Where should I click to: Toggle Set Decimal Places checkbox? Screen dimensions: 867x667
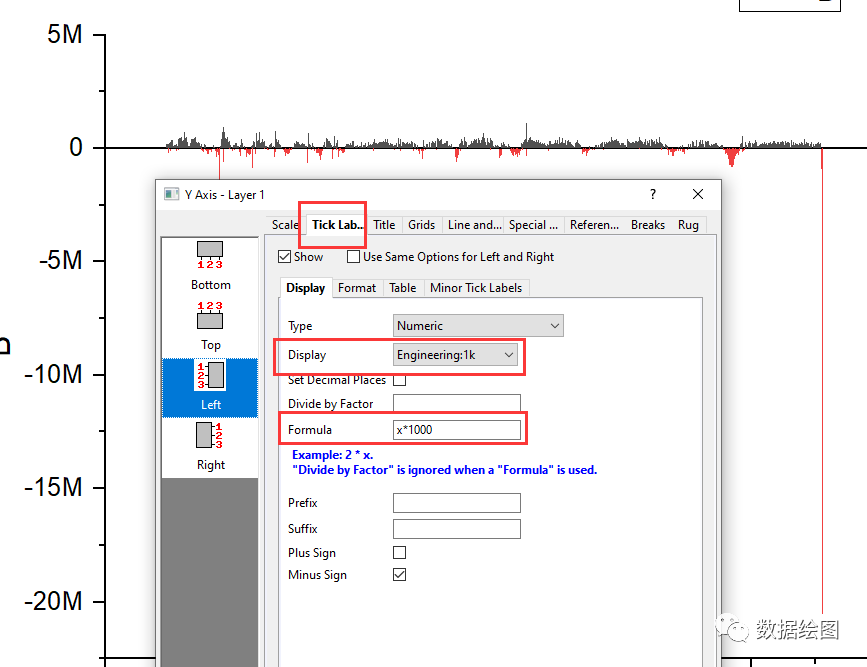tap(399, 381)
